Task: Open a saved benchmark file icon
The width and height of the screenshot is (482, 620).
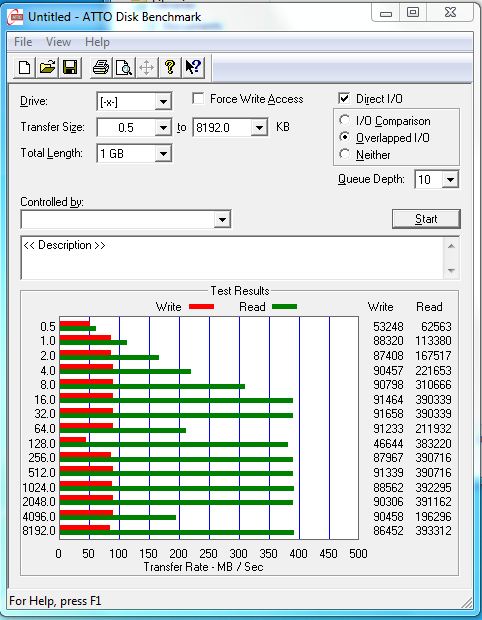Action: [x=47, y=67]
